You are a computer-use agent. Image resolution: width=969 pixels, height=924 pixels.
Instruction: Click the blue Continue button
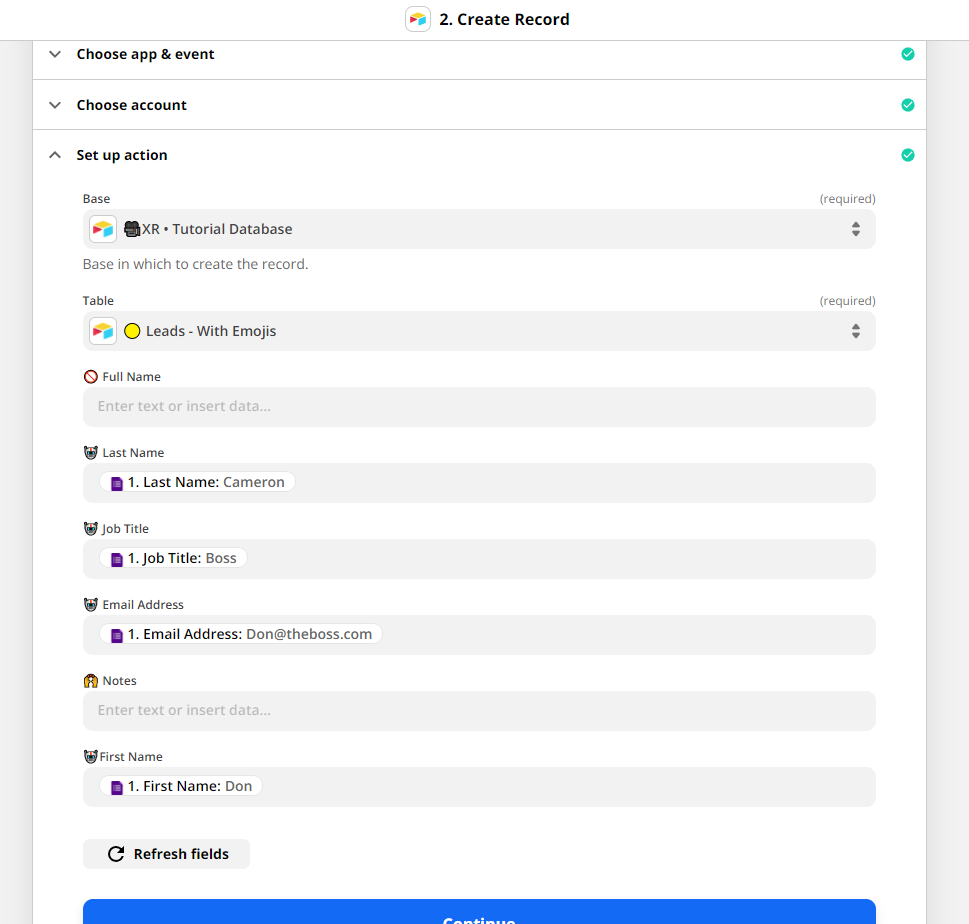pyautogui.click(x=479, y=913)
